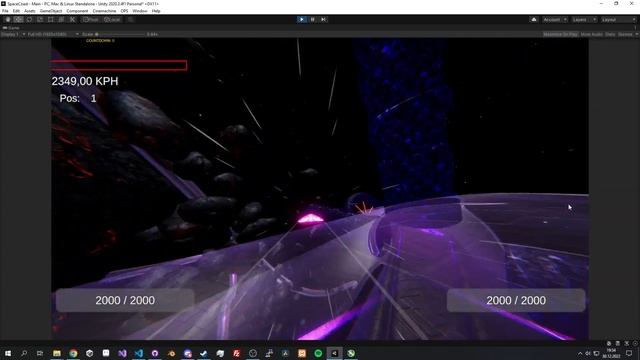Open the Component menu

coord(77,11)
